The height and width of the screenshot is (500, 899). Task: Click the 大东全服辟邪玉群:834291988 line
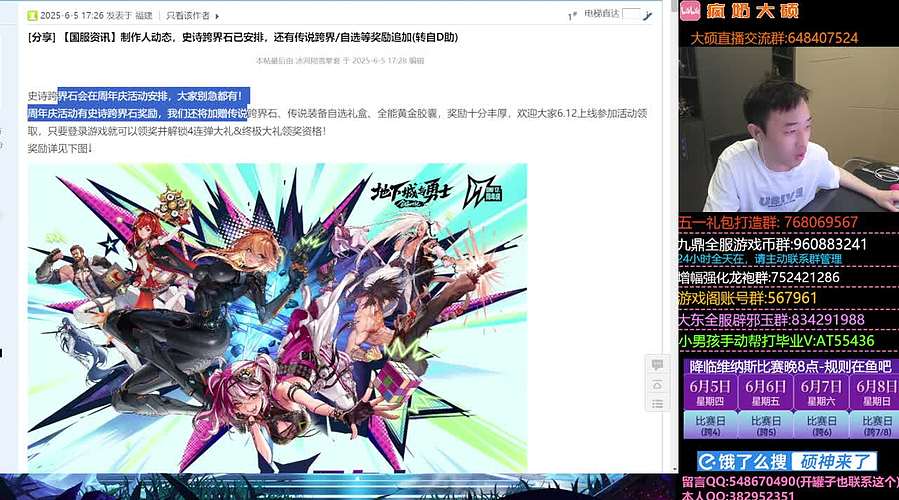point(772,319)
